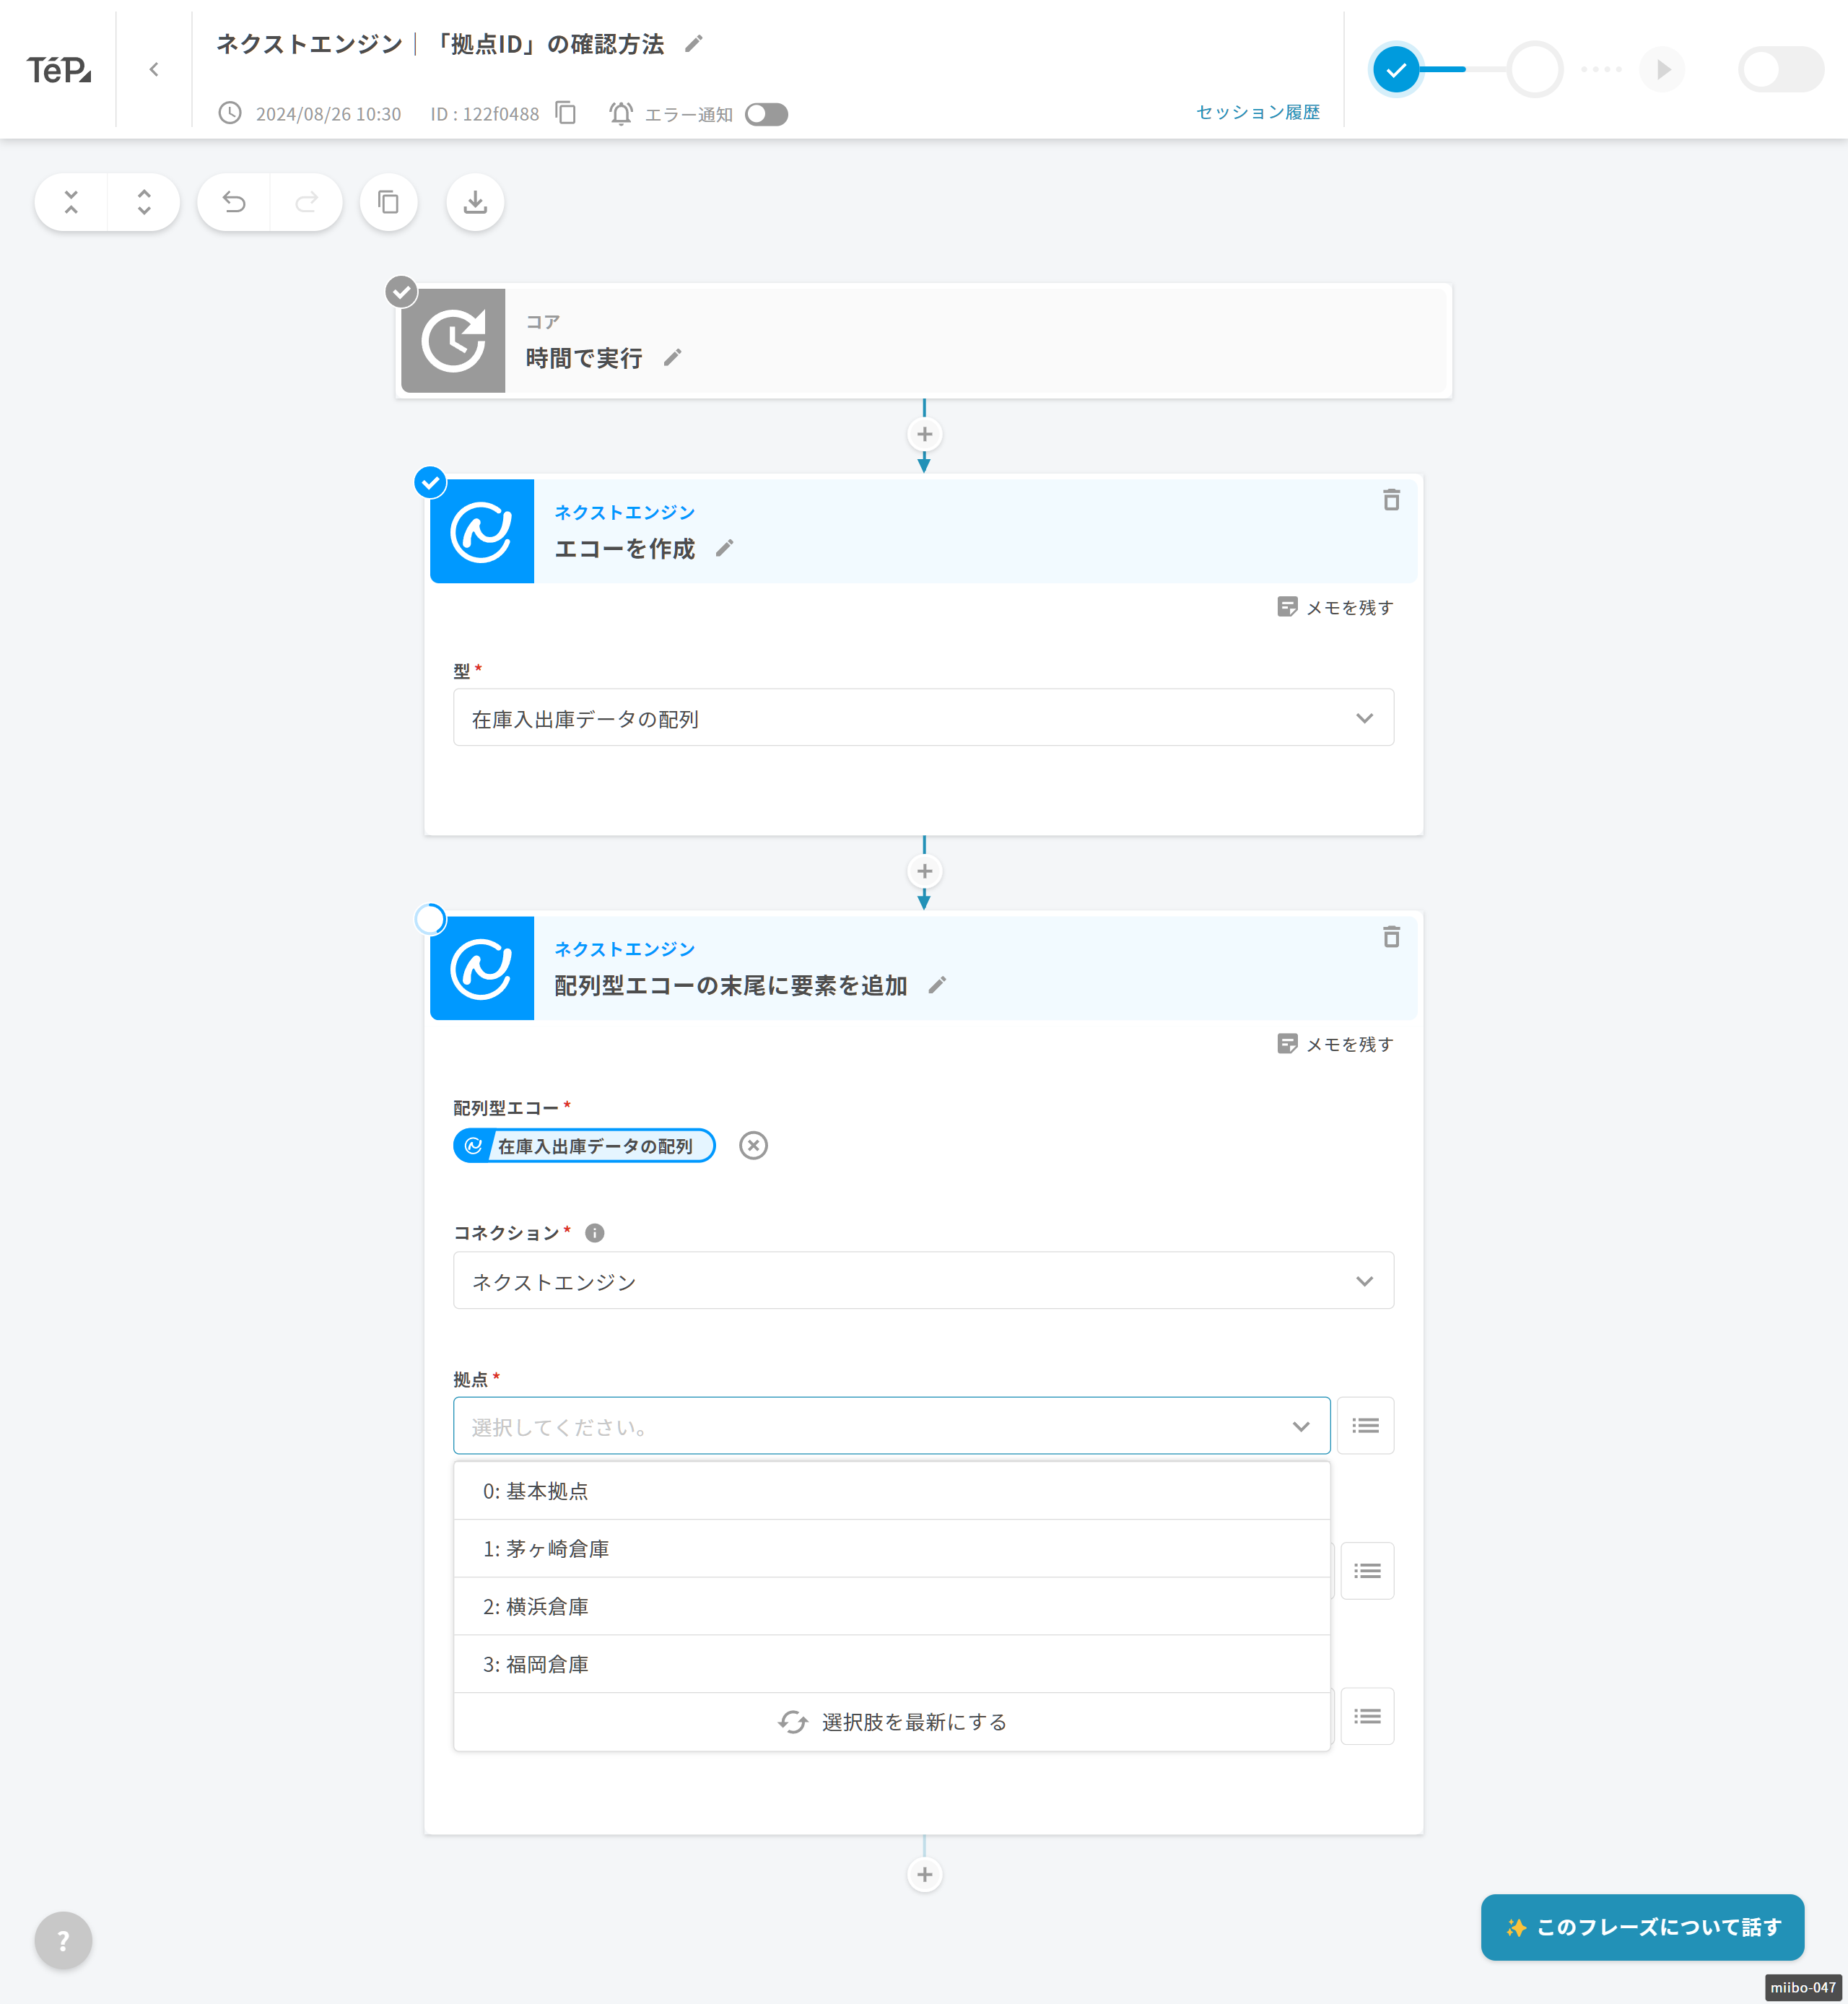Click the unchecked status circle on the 配列型エコー step
This screenshot has height=2004, width=1848.
(x=430, y=919)
